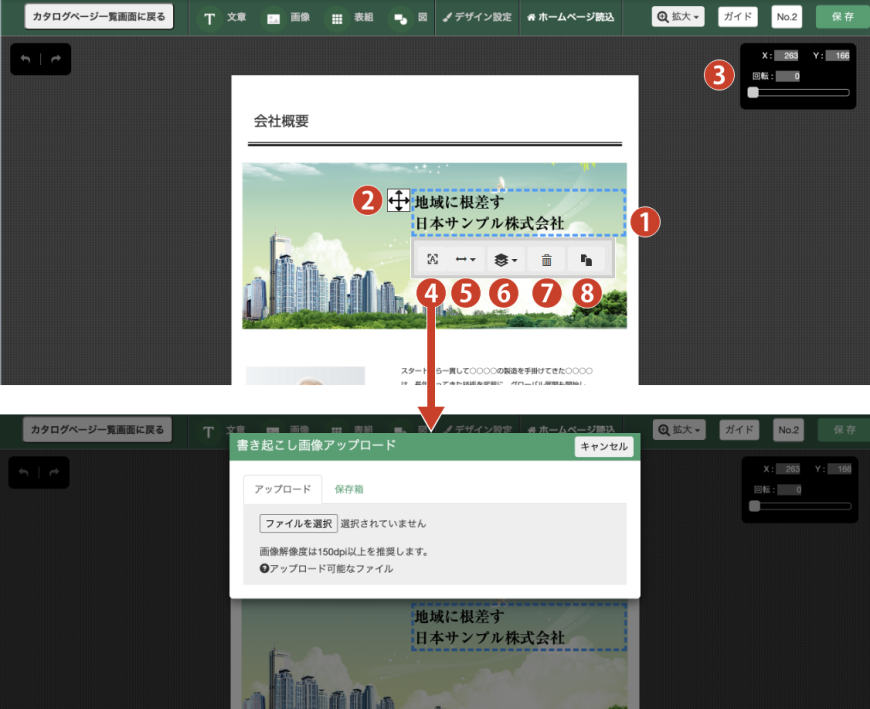The height and width of the screenshot is (709, 870).
Task: Click the redo arrow in the upper editor
Action: [x=55, y=60]
